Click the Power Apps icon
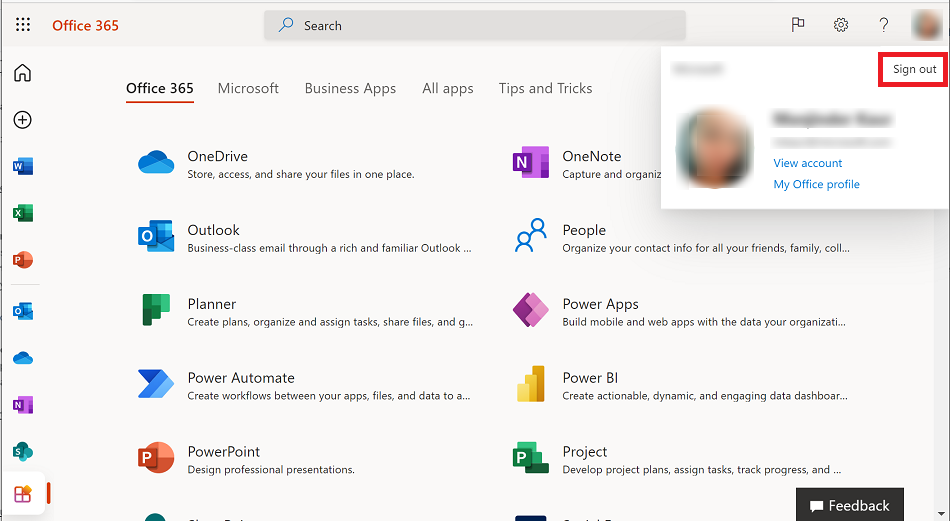 tap(531, 310)
